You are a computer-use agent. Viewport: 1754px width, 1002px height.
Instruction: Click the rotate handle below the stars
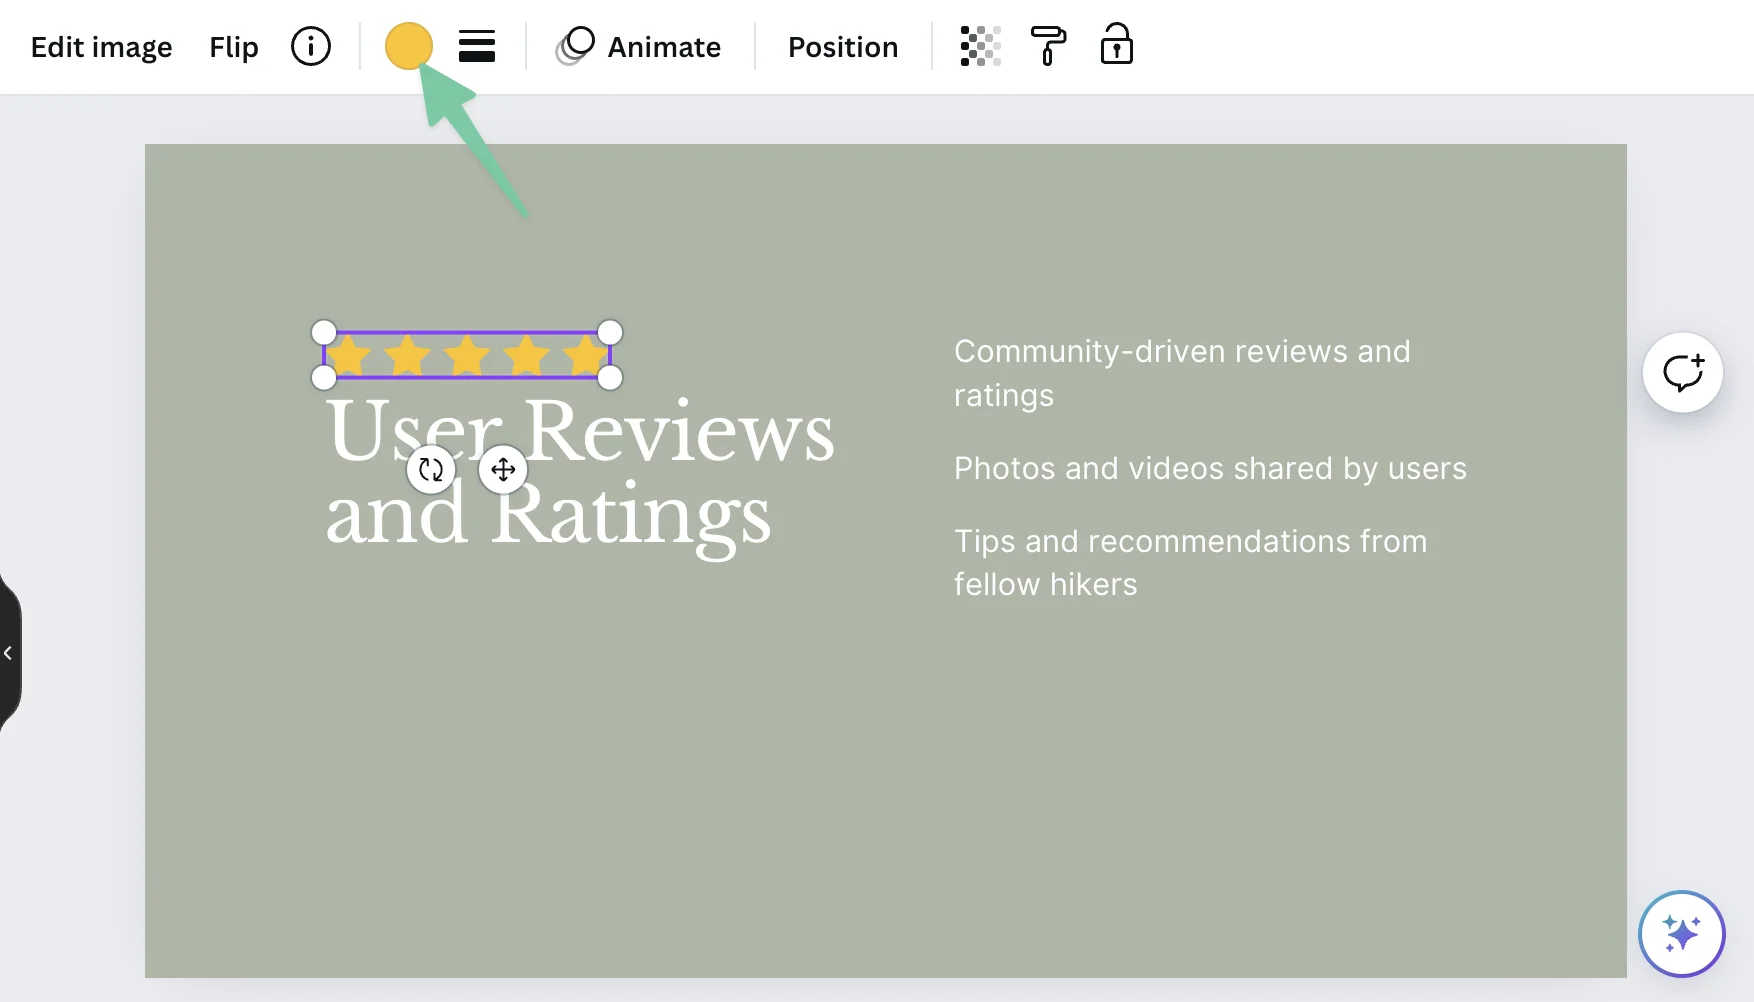(431, 469)
